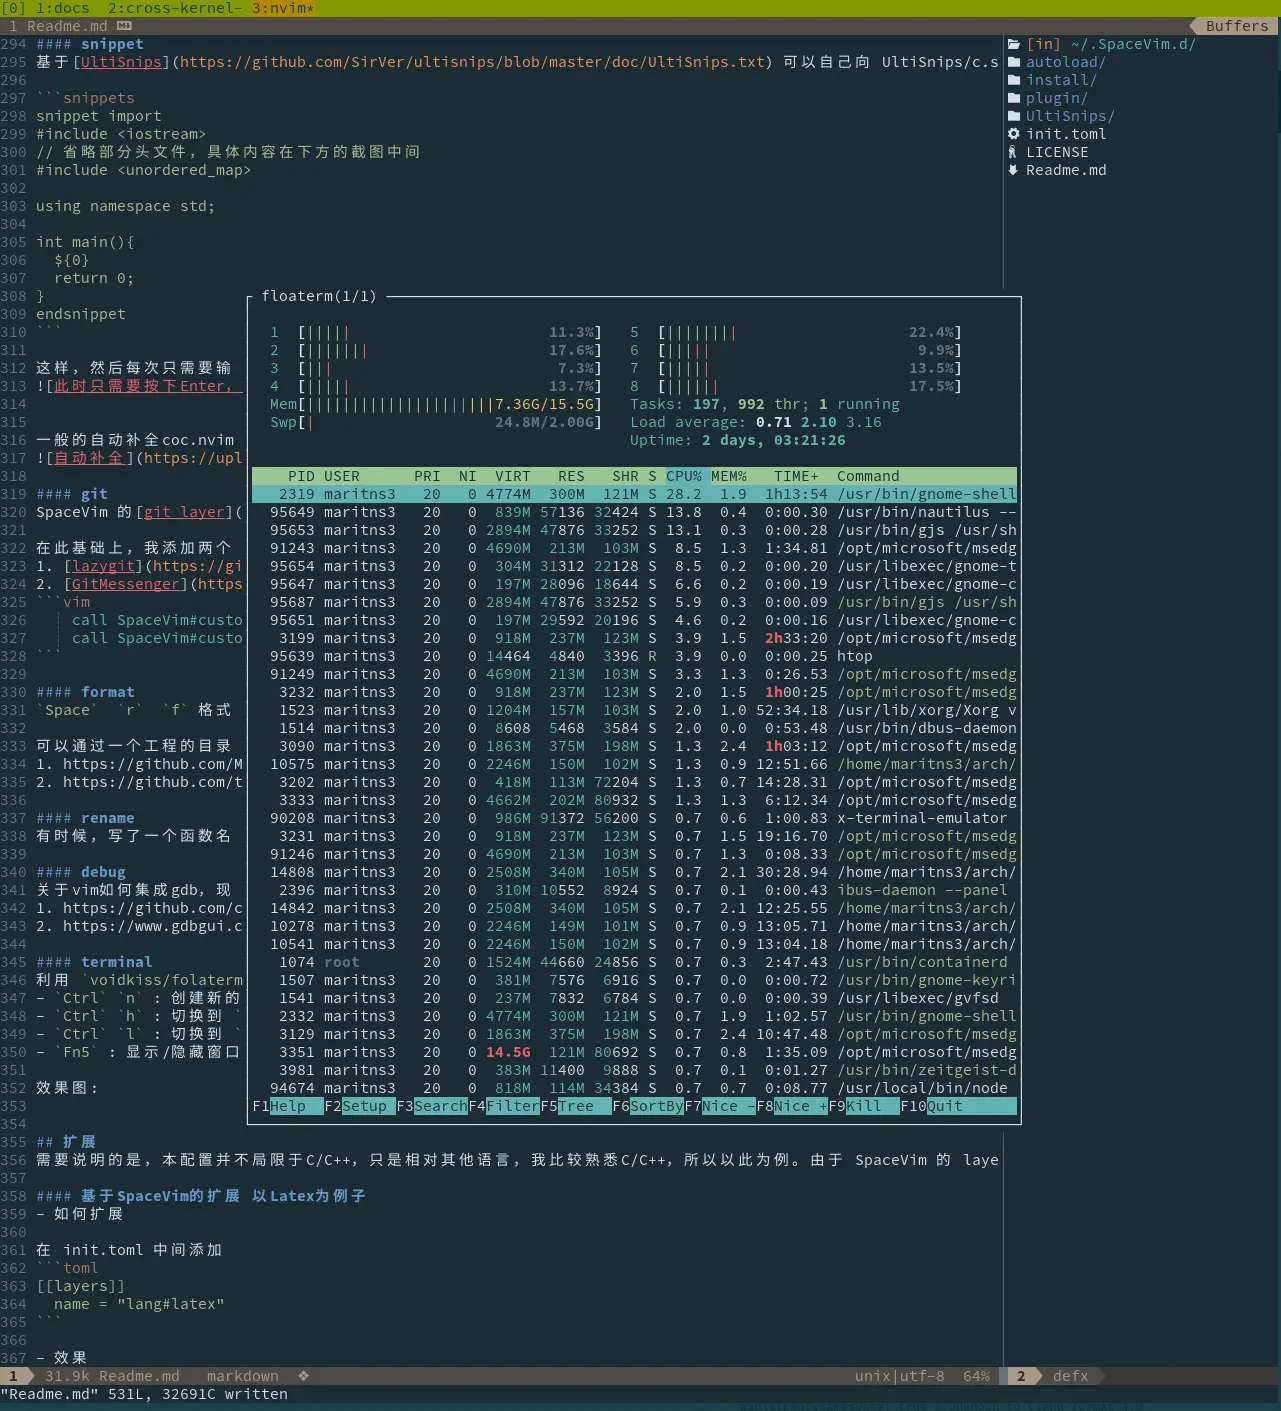
Task: Select the dbus-daemon process row PID 1514
Action: pyautogui.click(x=634, y=728)
